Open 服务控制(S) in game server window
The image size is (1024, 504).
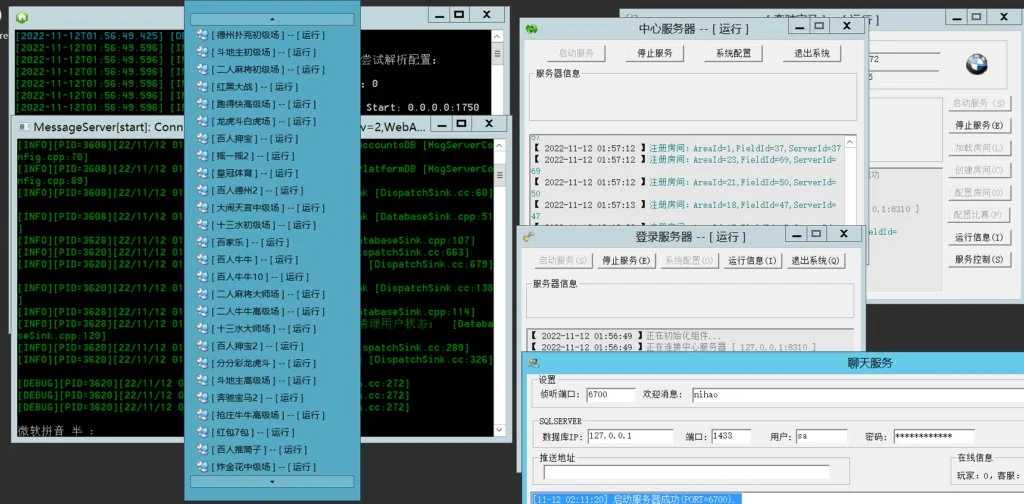[979, 259]
